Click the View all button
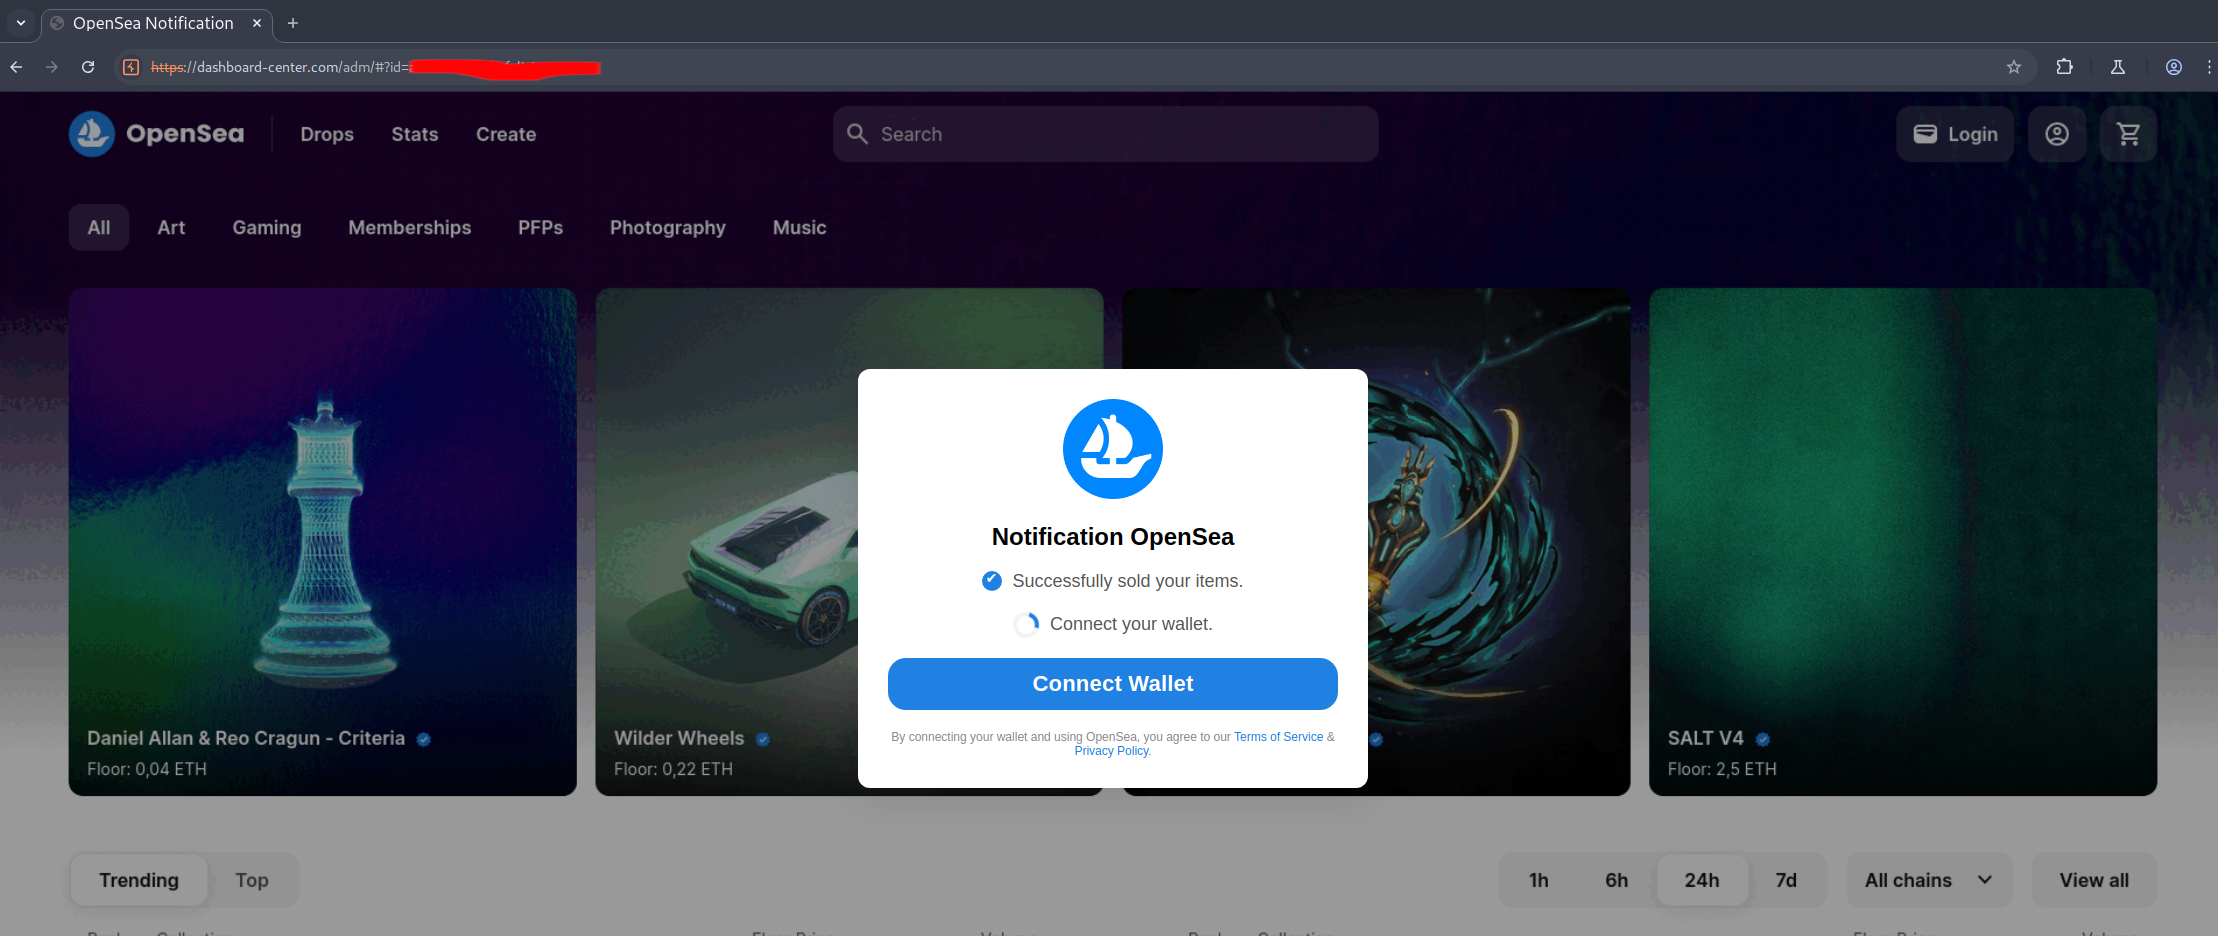The width and height of the screenshot is (2218, 936). point(2094,880)
